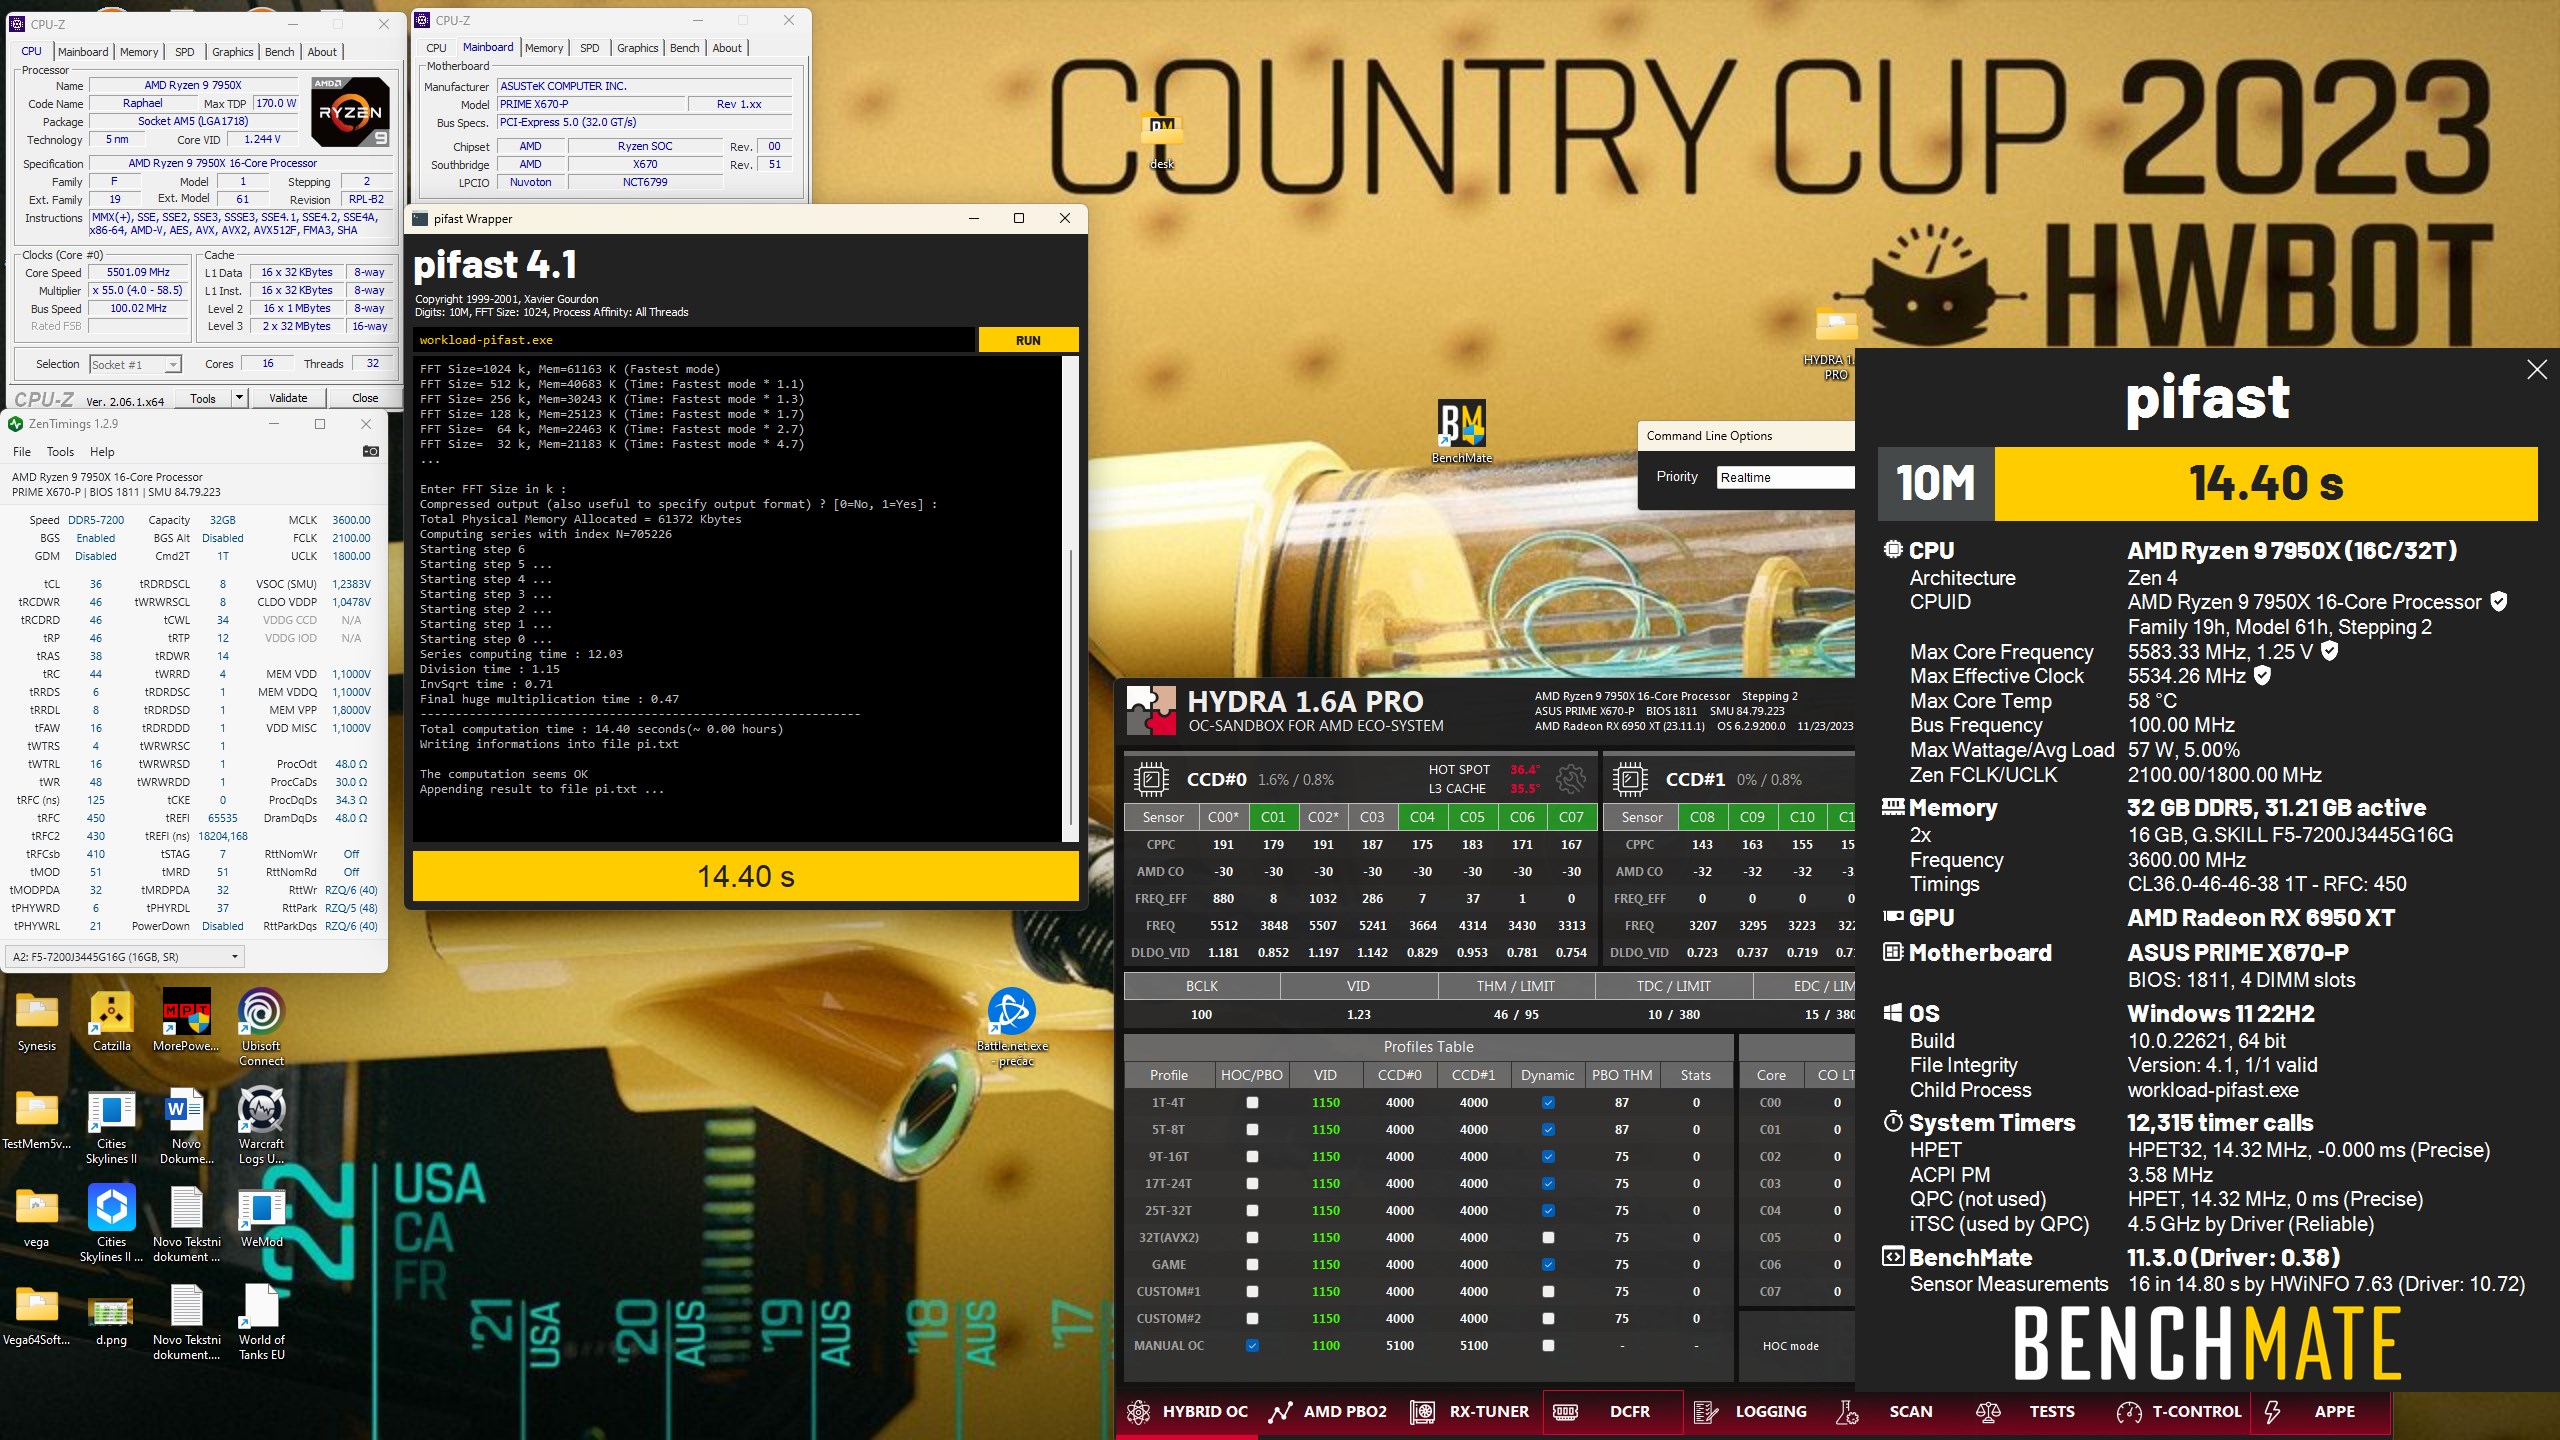Open the LOGGING section in HYDRA

click(1750, 1412)
